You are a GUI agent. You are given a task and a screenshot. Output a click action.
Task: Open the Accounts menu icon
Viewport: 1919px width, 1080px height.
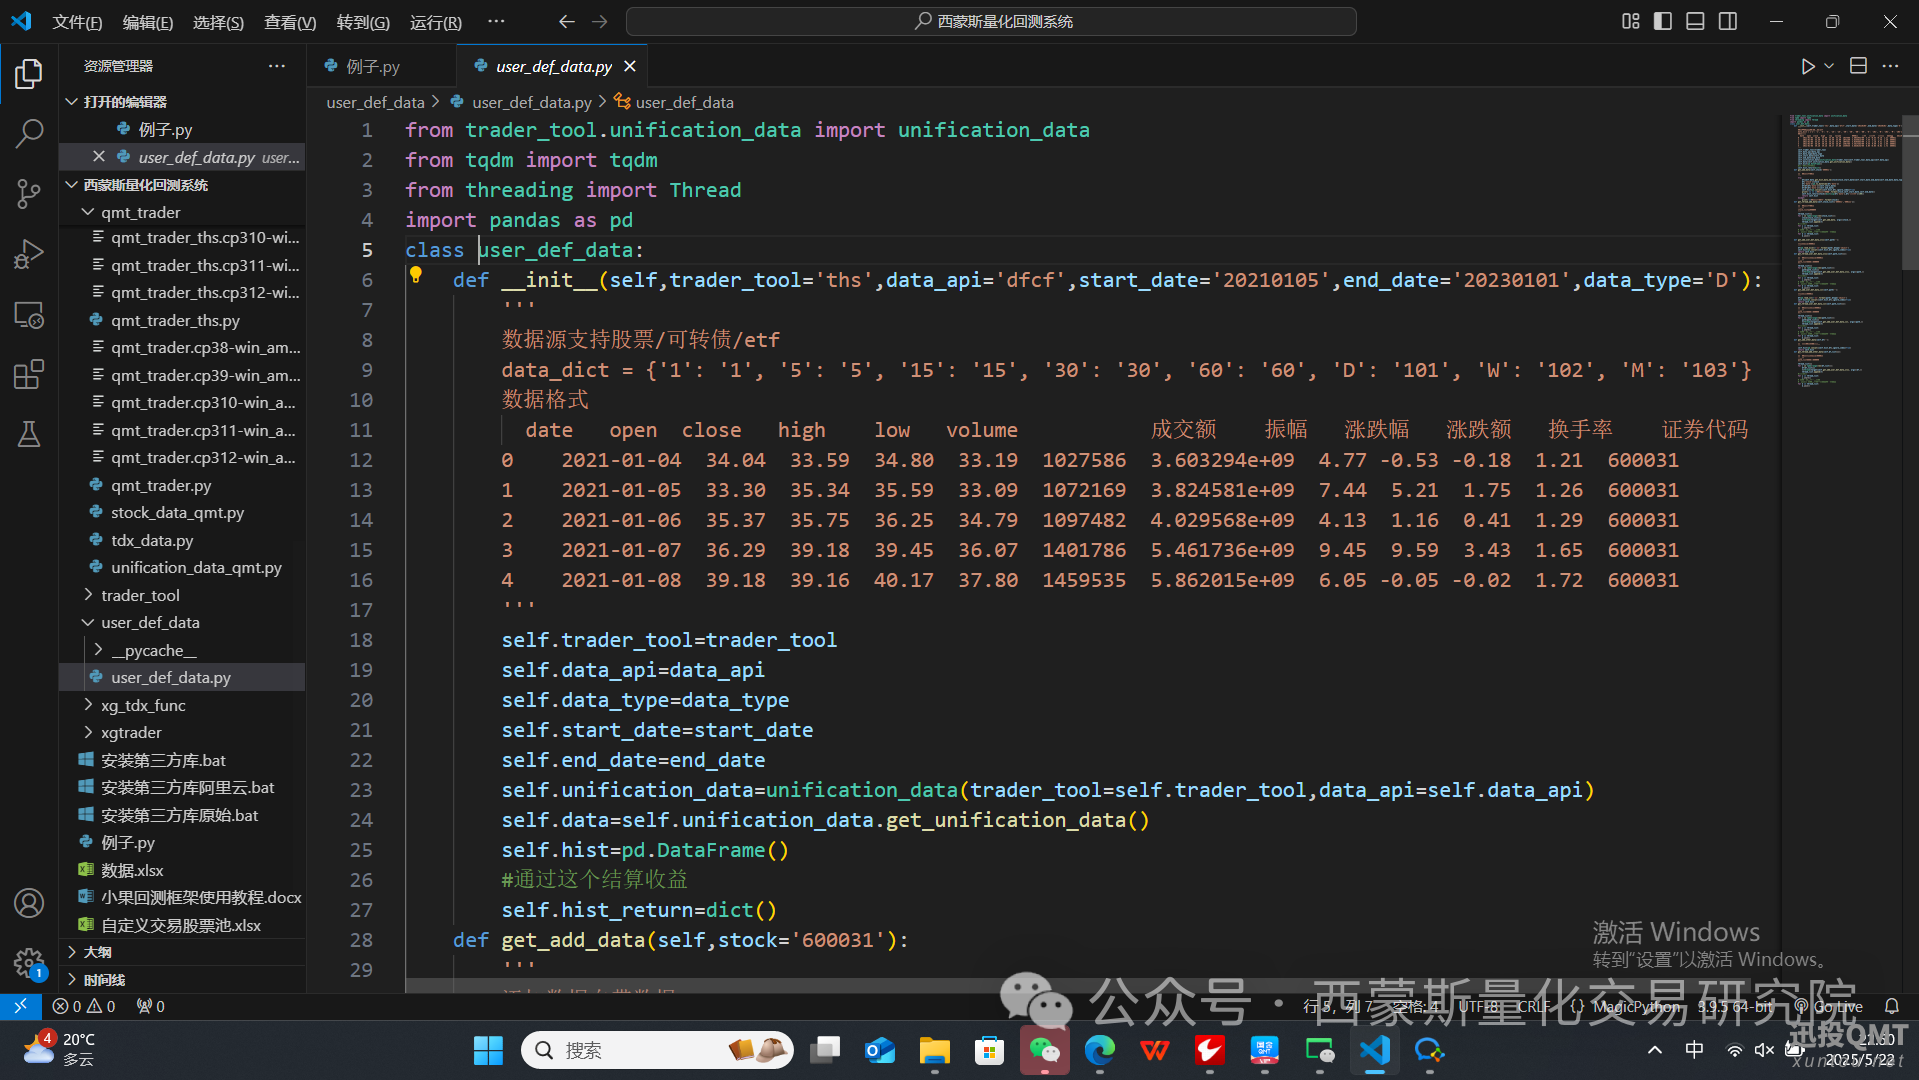(29, 903)
